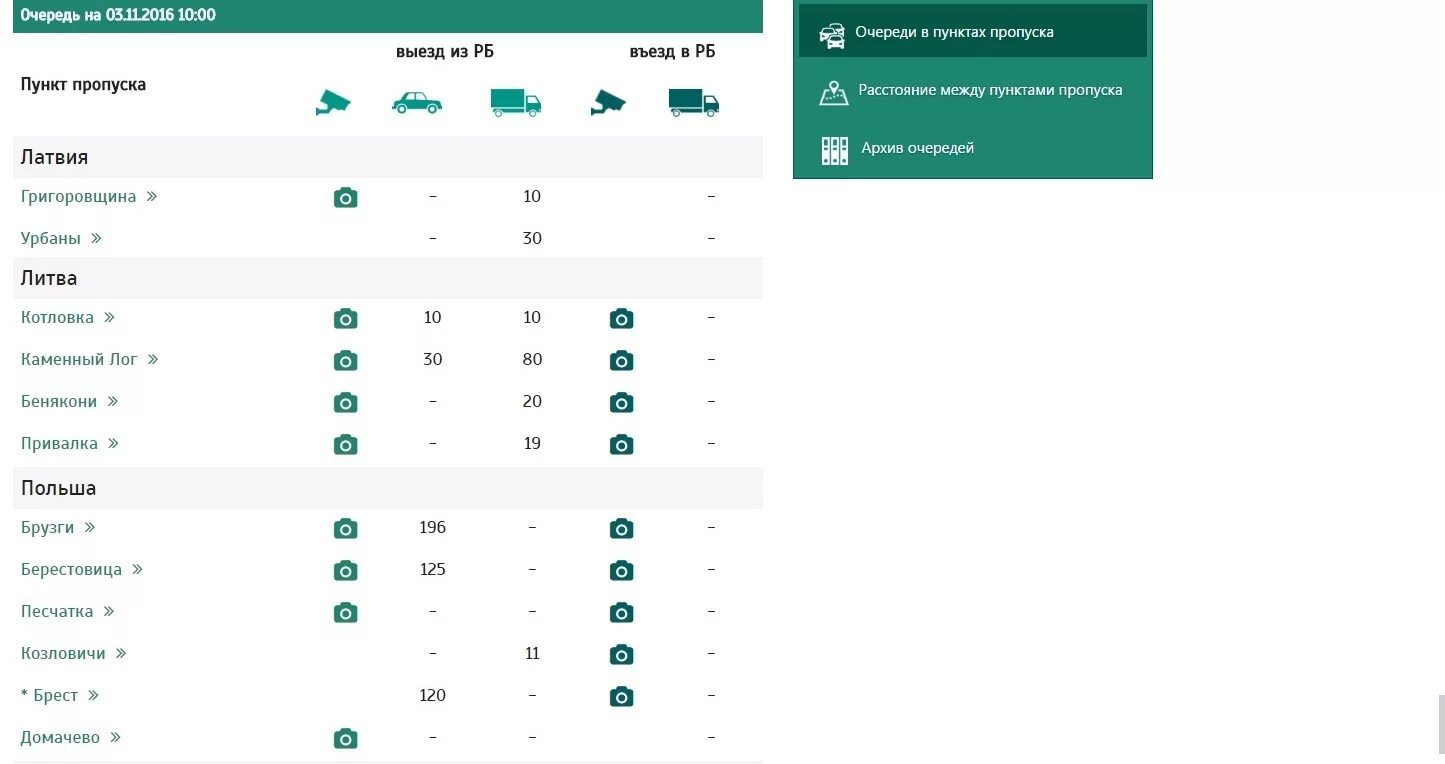Screen dimensions: 1445x764
Task: Click the car queue value 125 for Берестовица
Action: [x=432, y=569]
